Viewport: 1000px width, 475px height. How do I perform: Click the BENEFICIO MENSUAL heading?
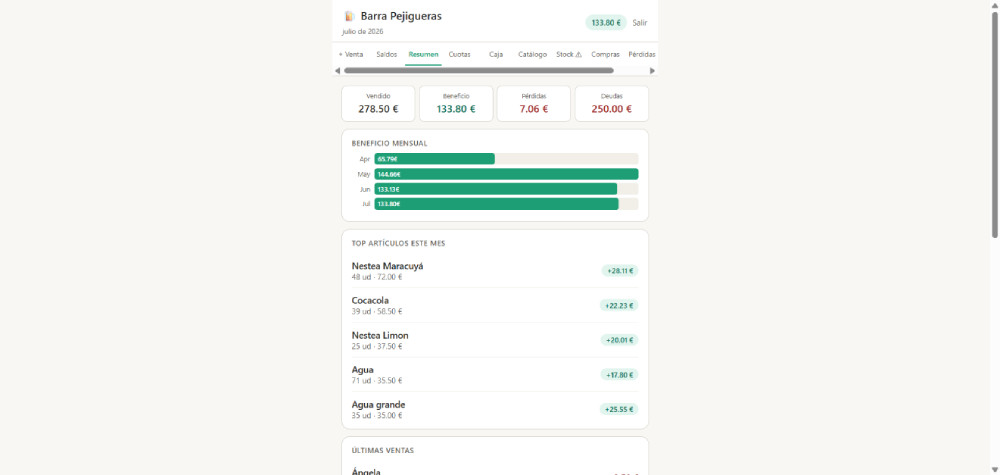(389, 143)
